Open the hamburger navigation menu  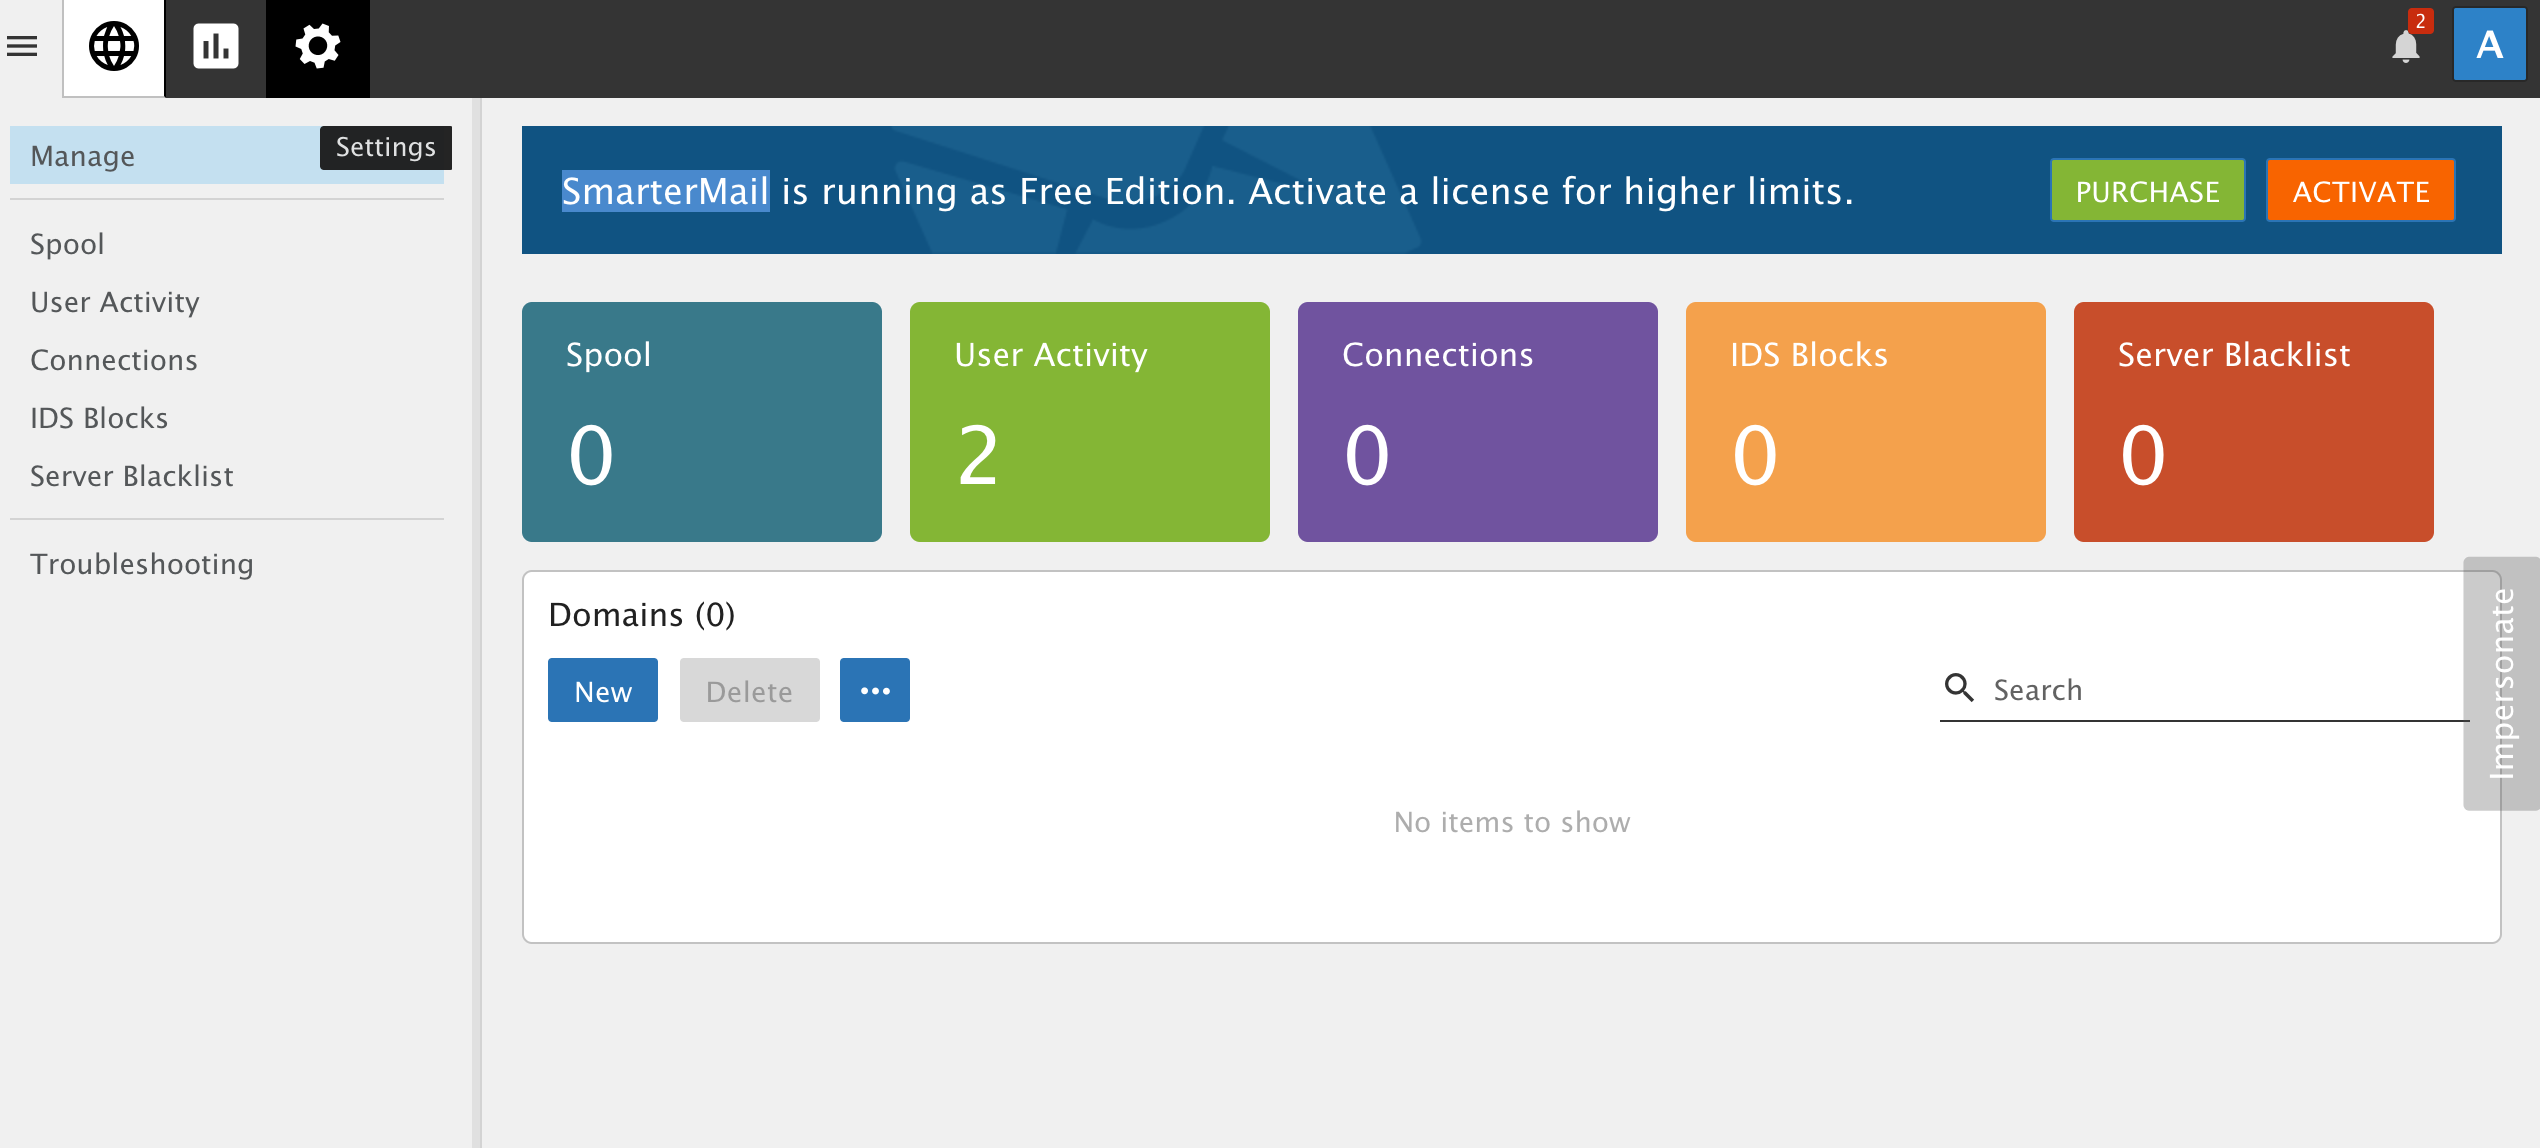click(22, 46)
